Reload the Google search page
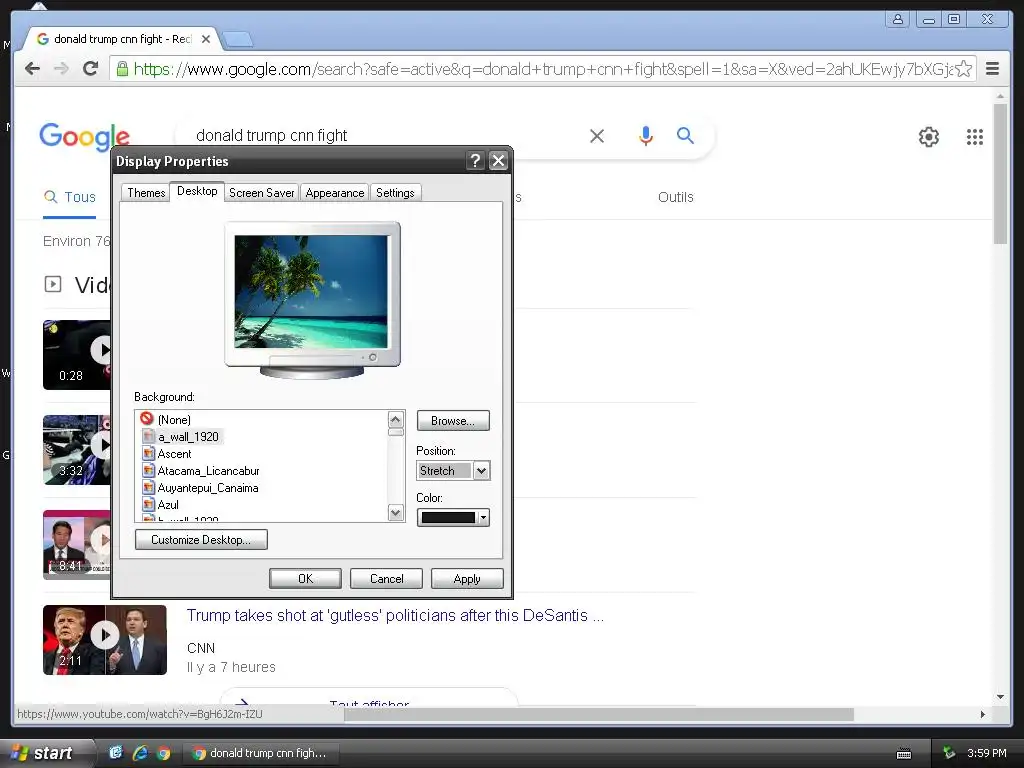The height and width of the screenshot is (768, 1024). tap(91, 69)
